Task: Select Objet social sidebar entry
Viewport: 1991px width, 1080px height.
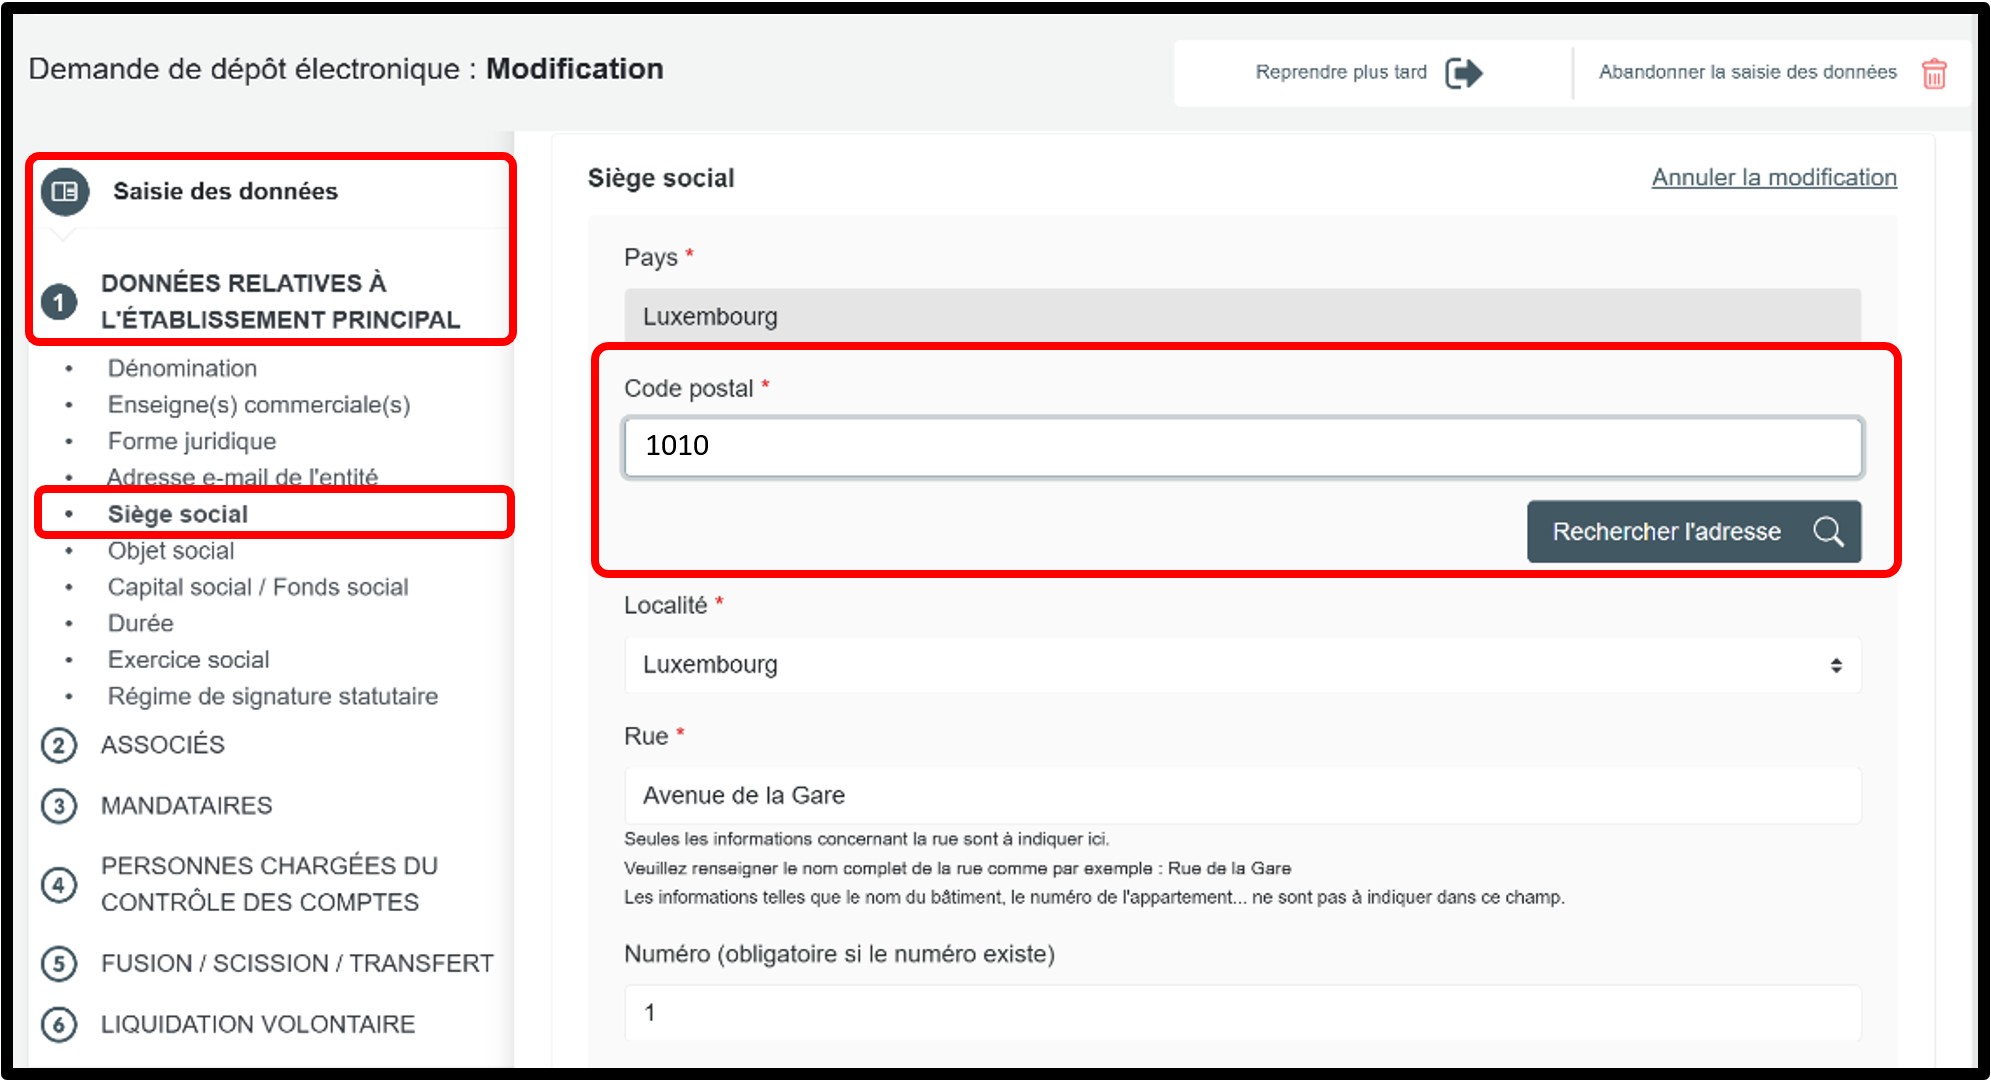Action: click(x=171, y=551)
